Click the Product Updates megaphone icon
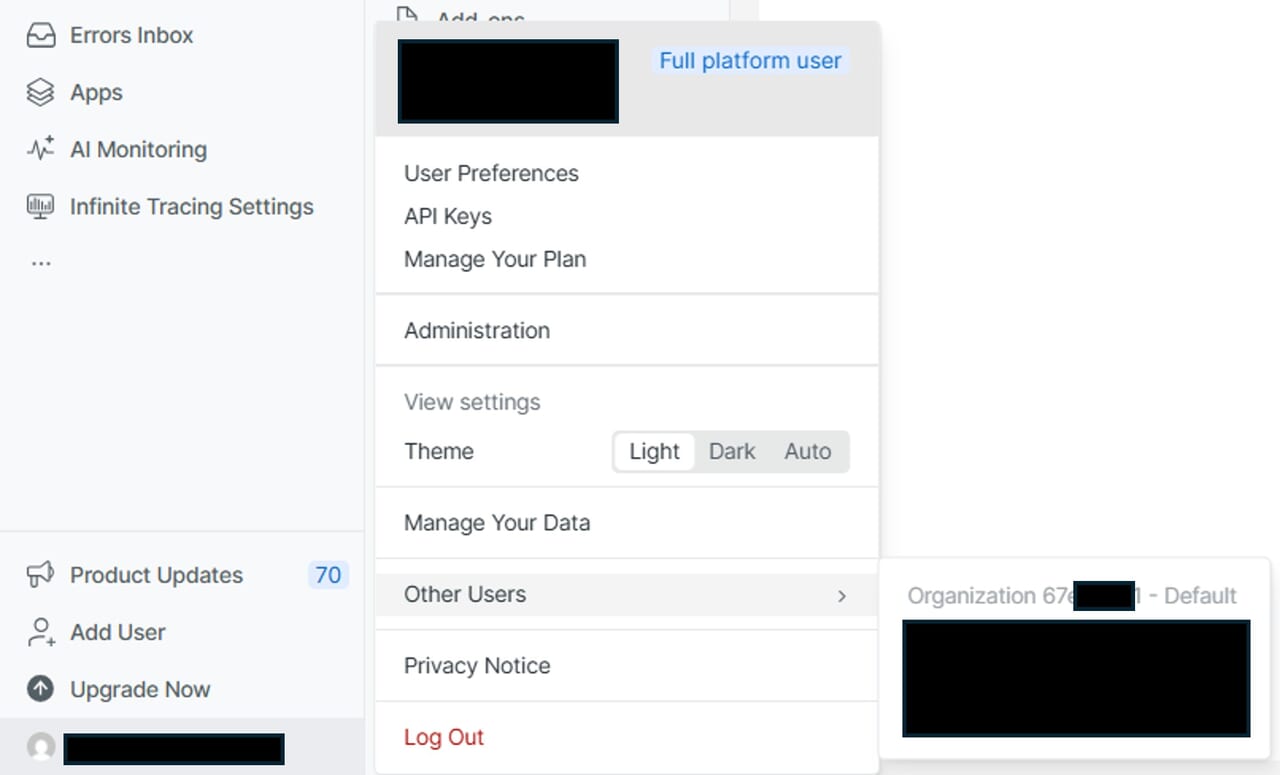The height and width of the screenshot is (775, 1280). pos(40,575)
